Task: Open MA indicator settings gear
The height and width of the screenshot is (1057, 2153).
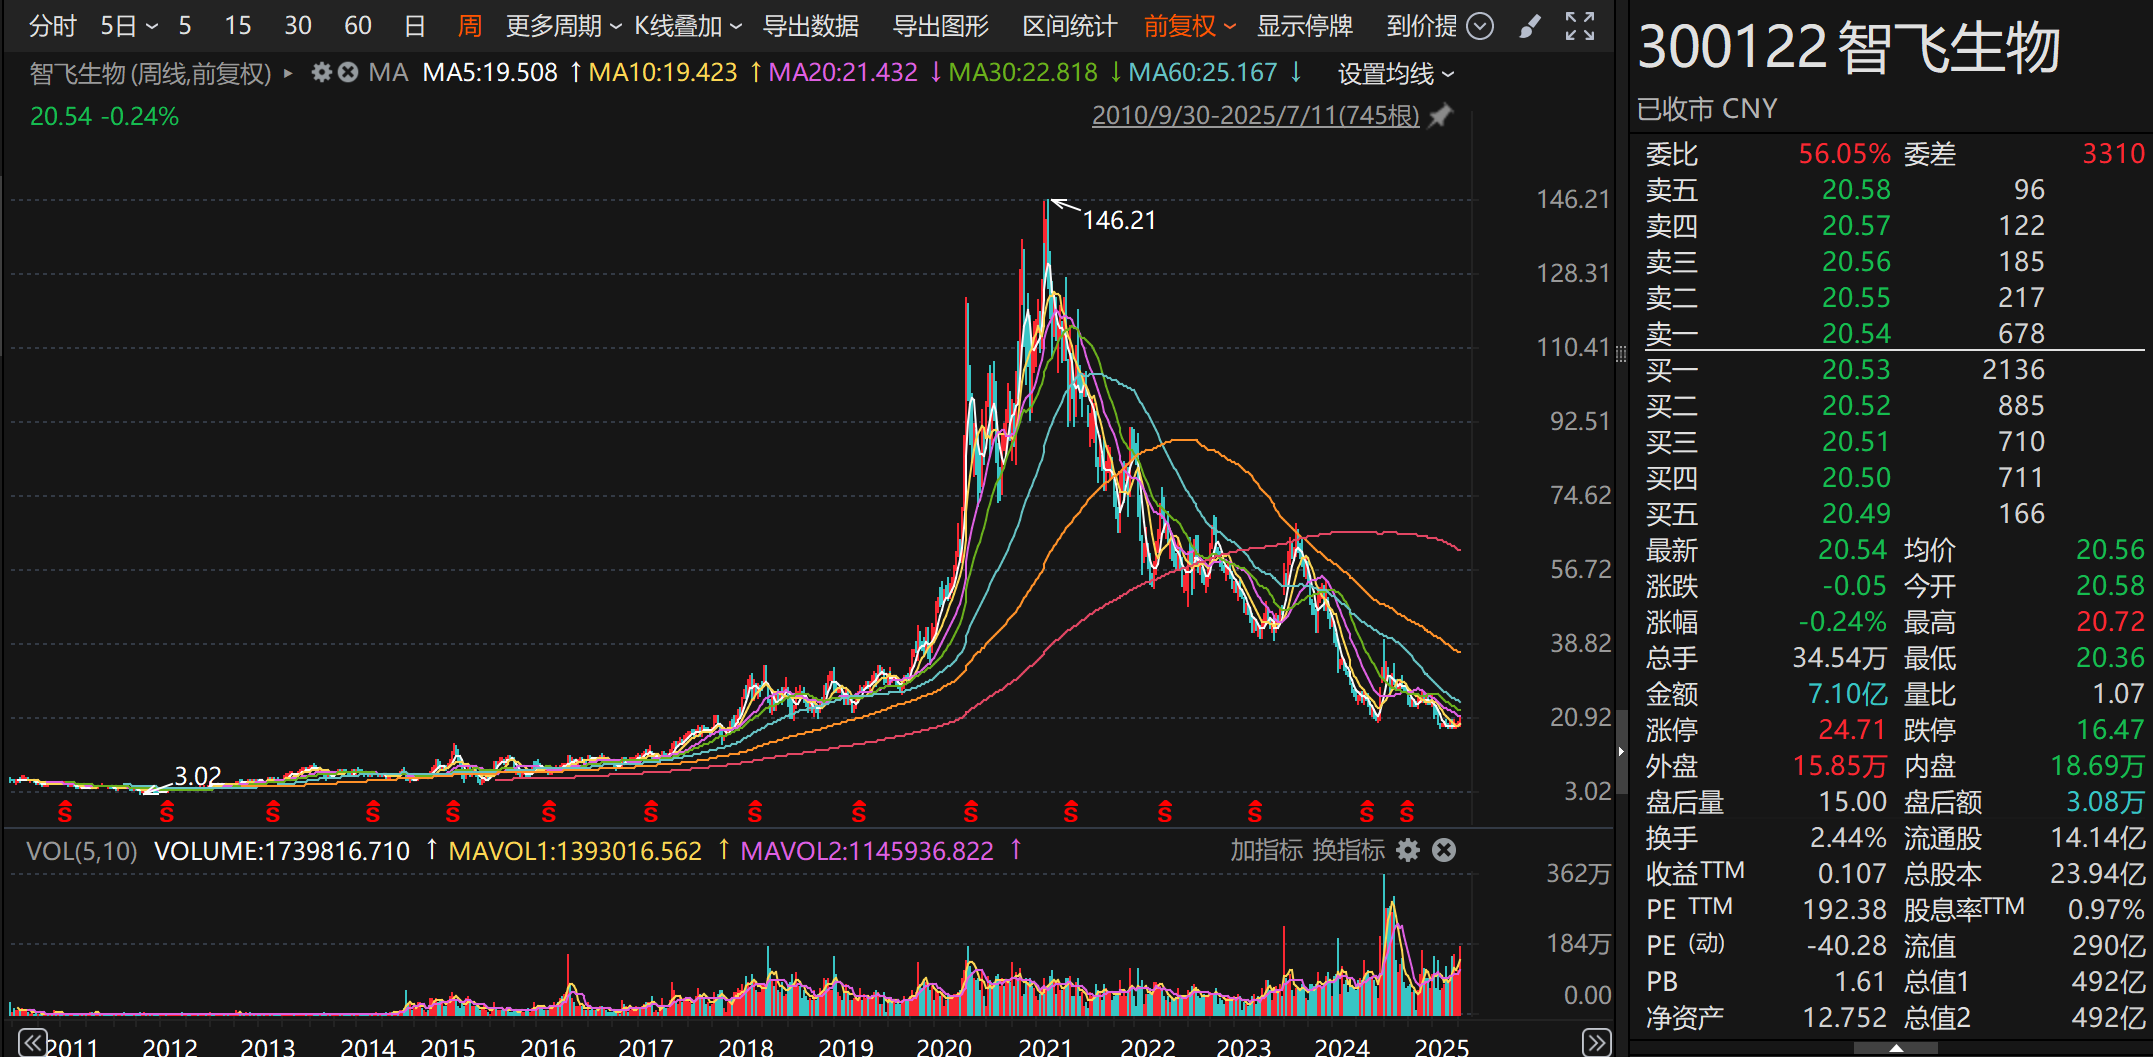Action: 321,73
